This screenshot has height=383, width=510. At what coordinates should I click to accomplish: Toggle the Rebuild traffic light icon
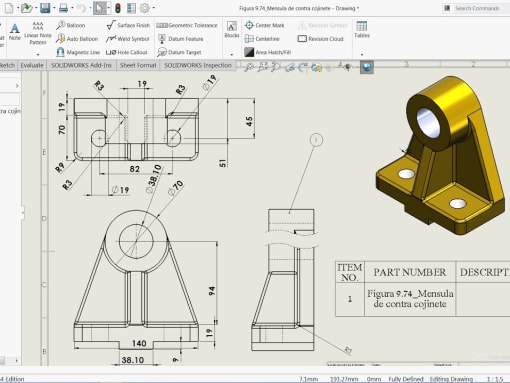[118, 8]
